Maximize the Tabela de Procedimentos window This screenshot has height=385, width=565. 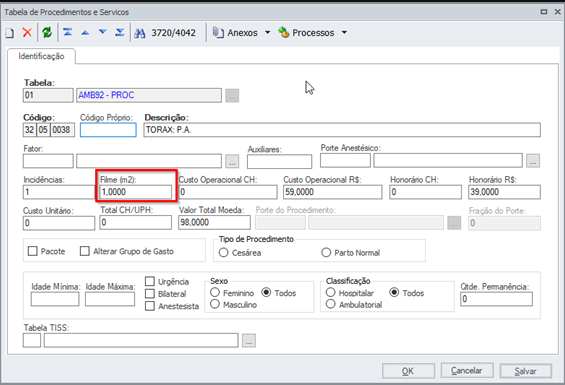(544, 12)
